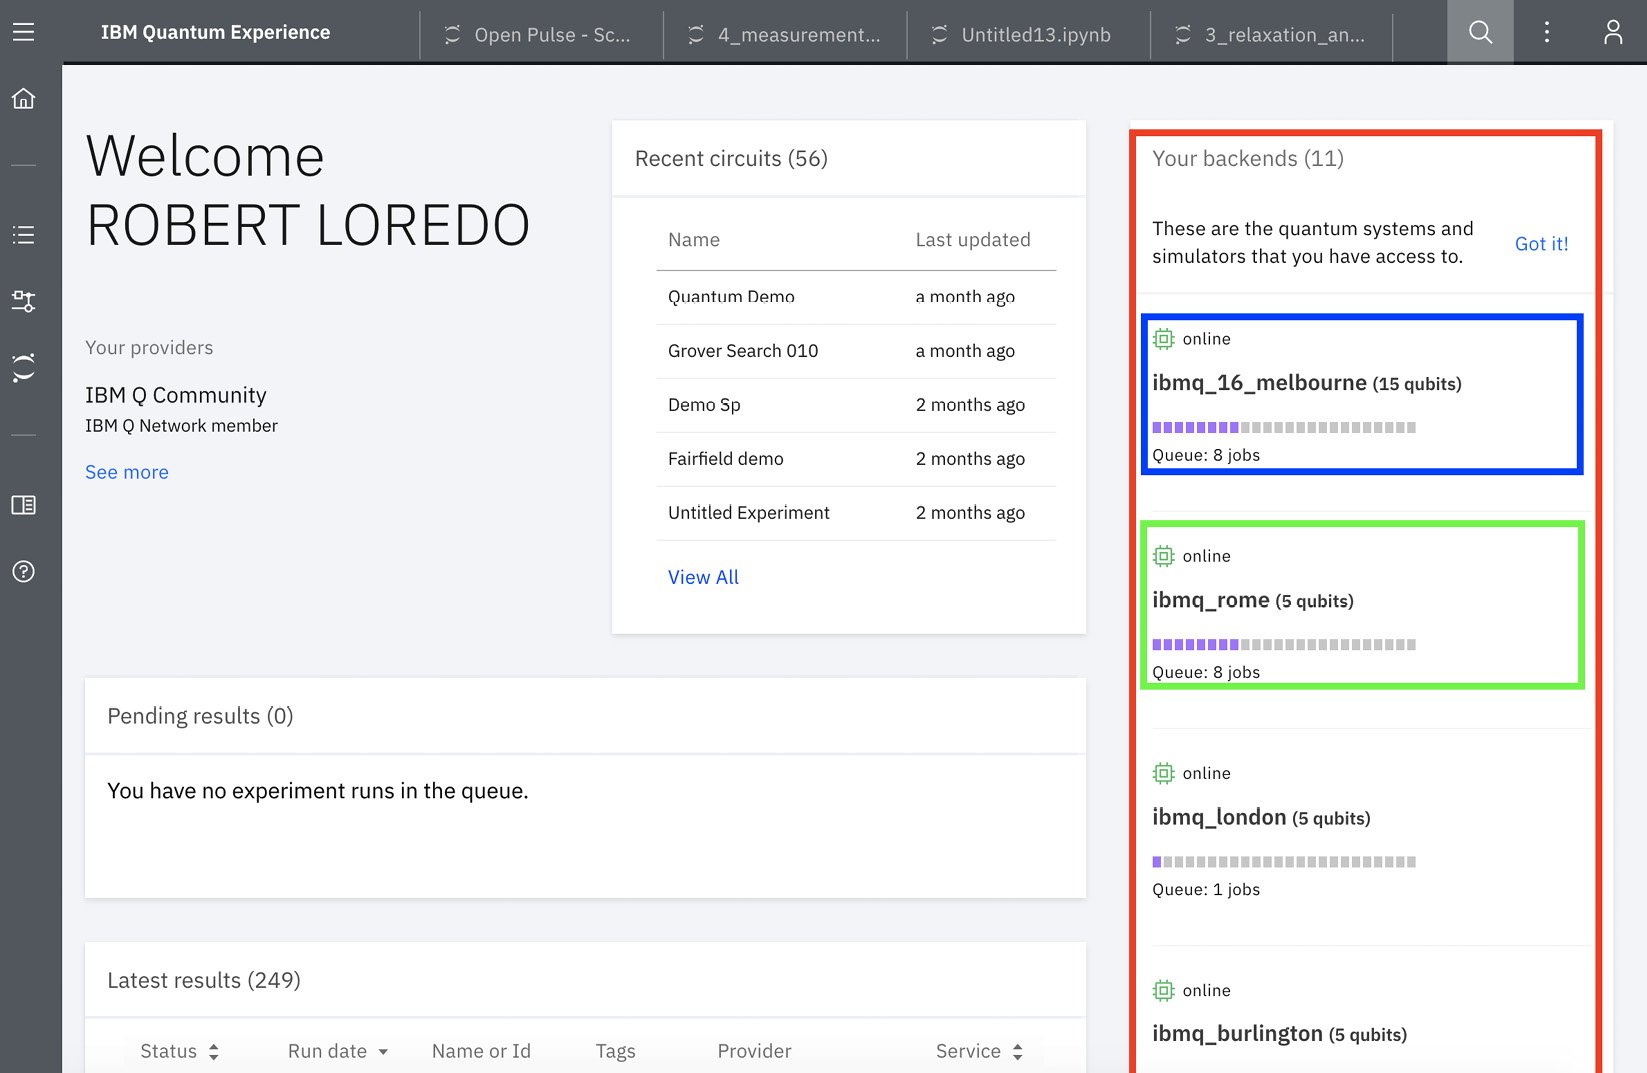Sort latest results by Status
Viewport: 1647px width, 1073px height.
179,1051
